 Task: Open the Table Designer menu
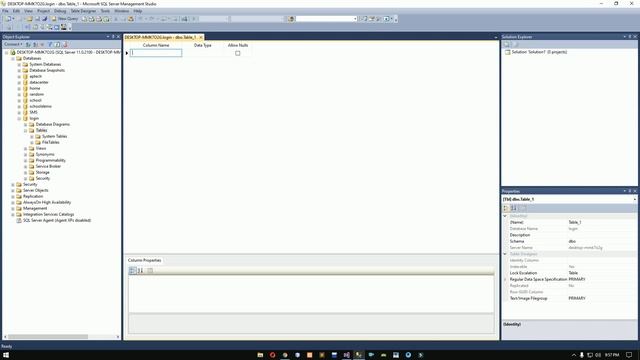83,11
